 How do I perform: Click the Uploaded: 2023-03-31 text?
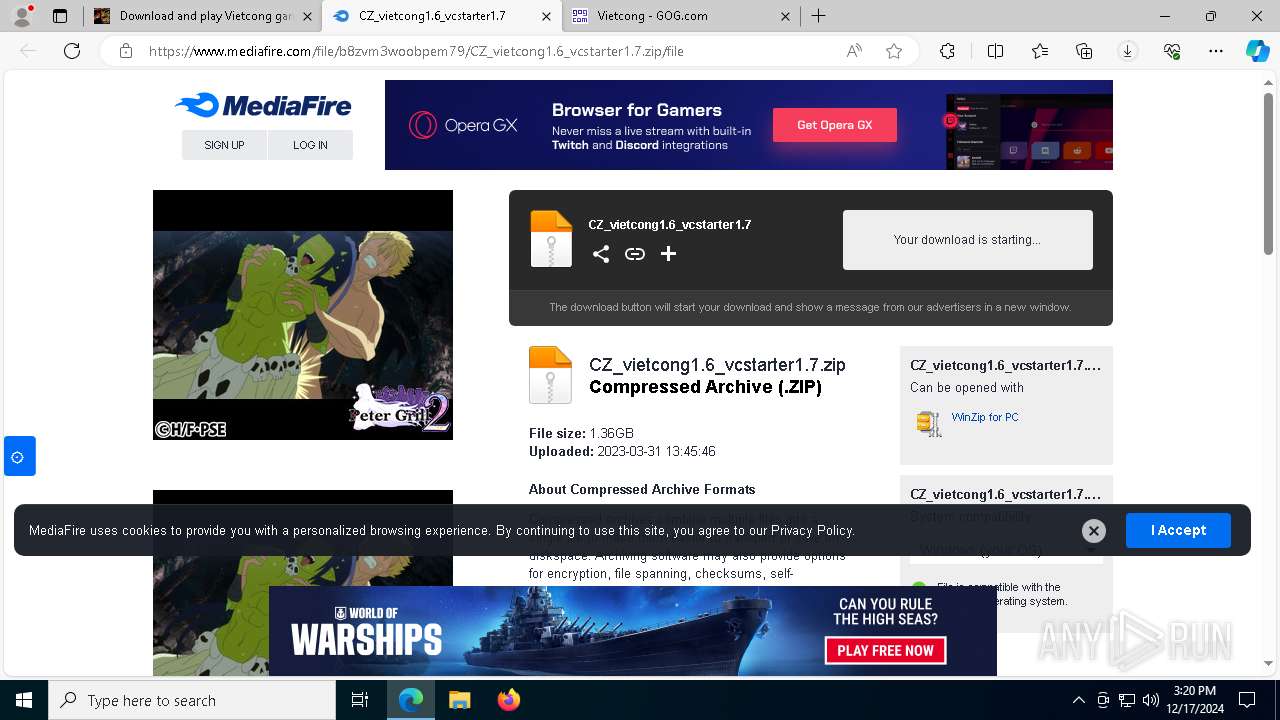[x=622, y=452]
